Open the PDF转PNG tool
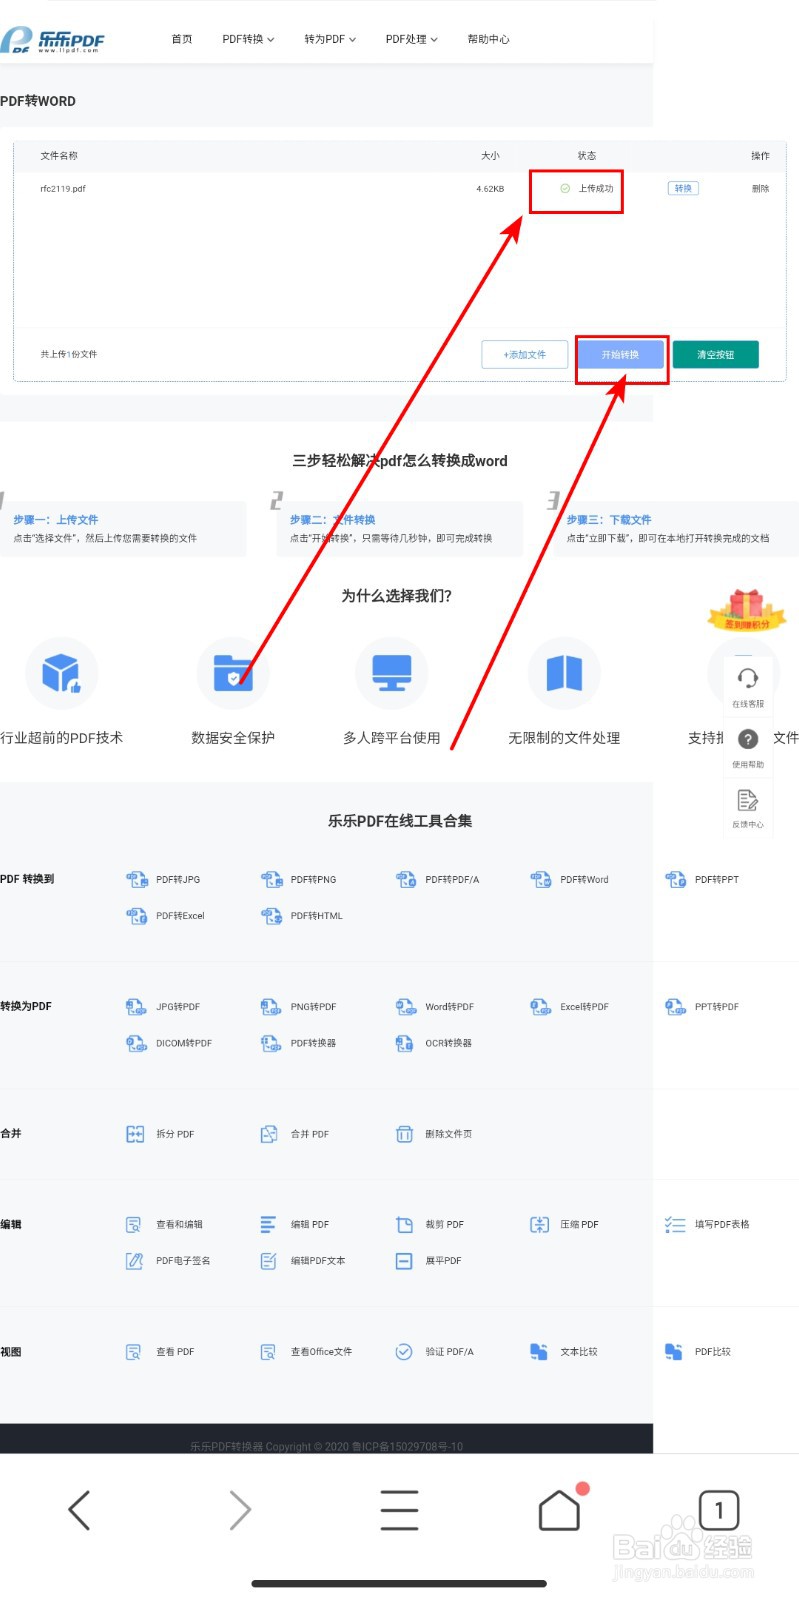Image resolution: width=799 pixels, height=1600 pixels. point(298,880)
